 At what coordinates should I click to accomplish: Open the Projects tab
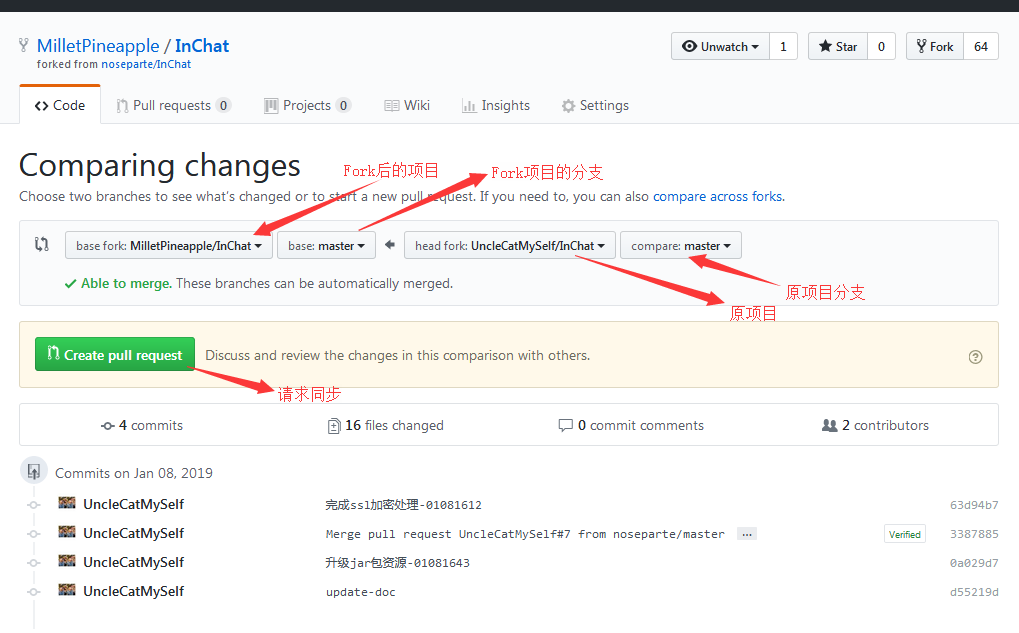pos(307,105)
